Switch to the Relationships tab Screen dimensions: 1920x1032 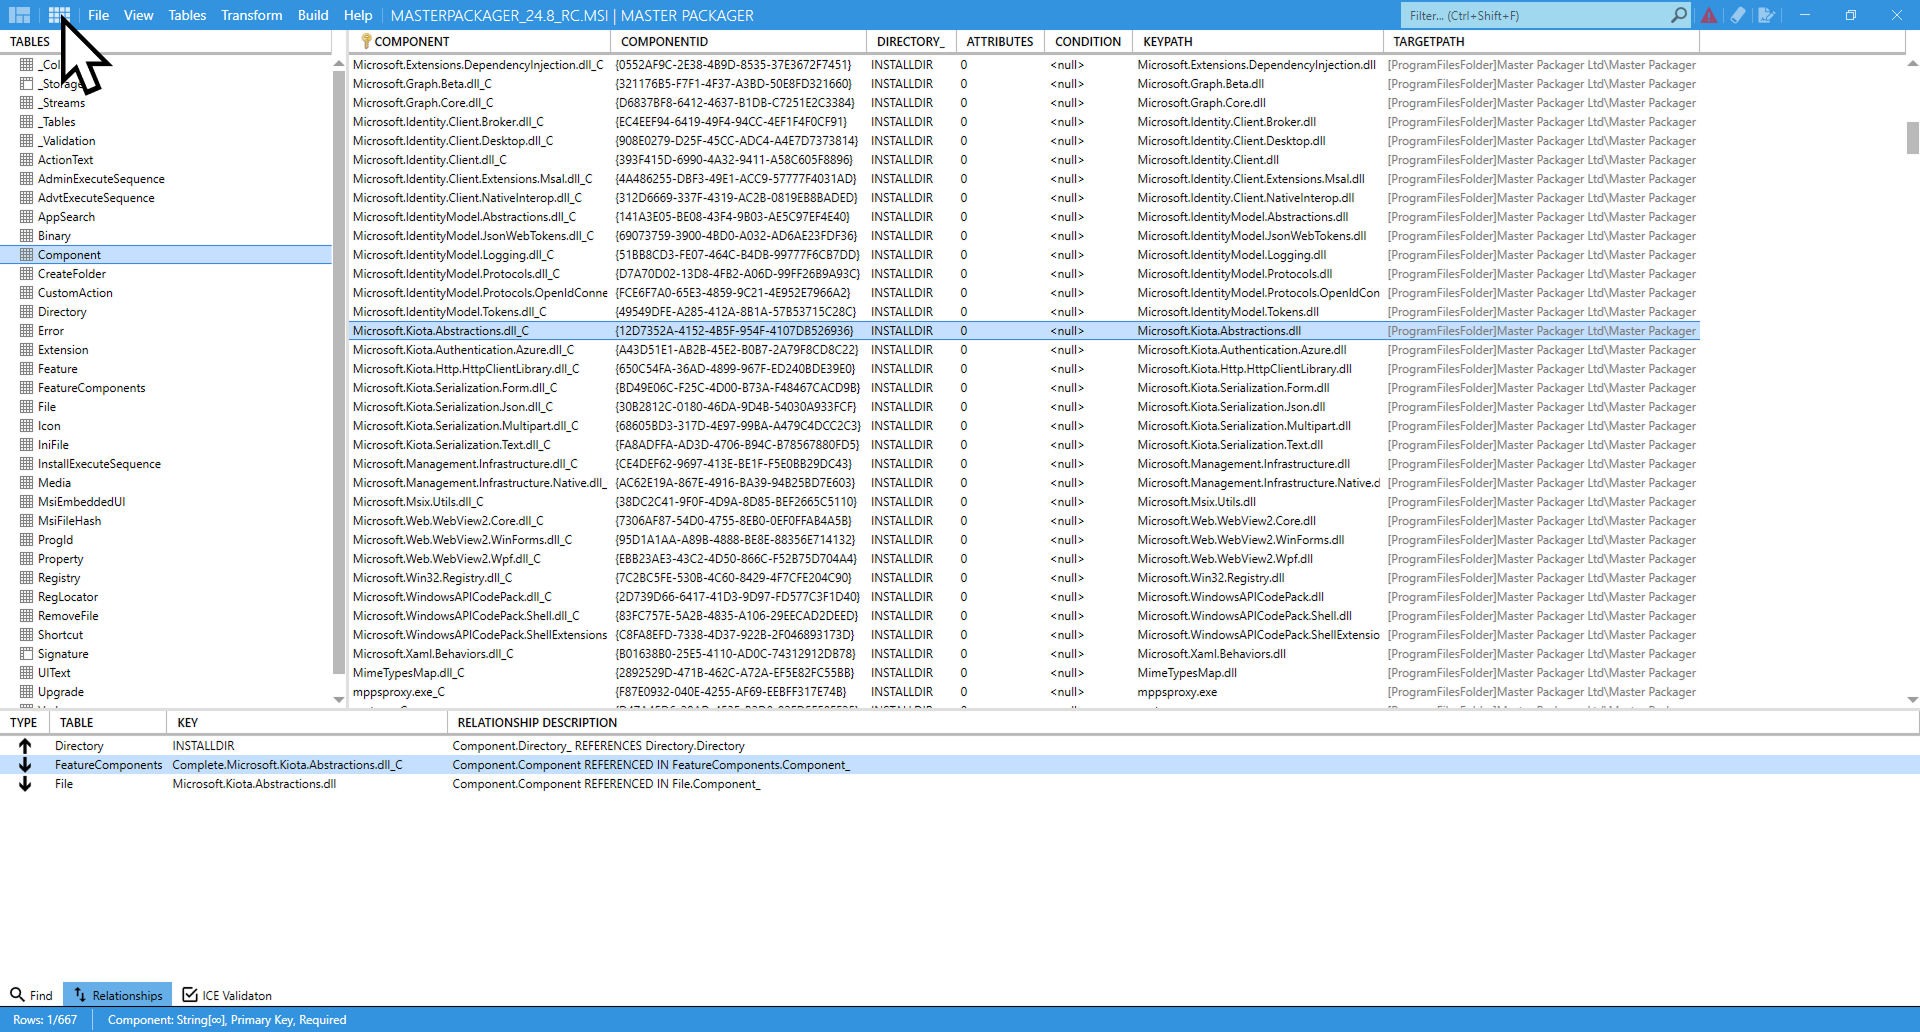pyautogui.click(x=117, y=995)
